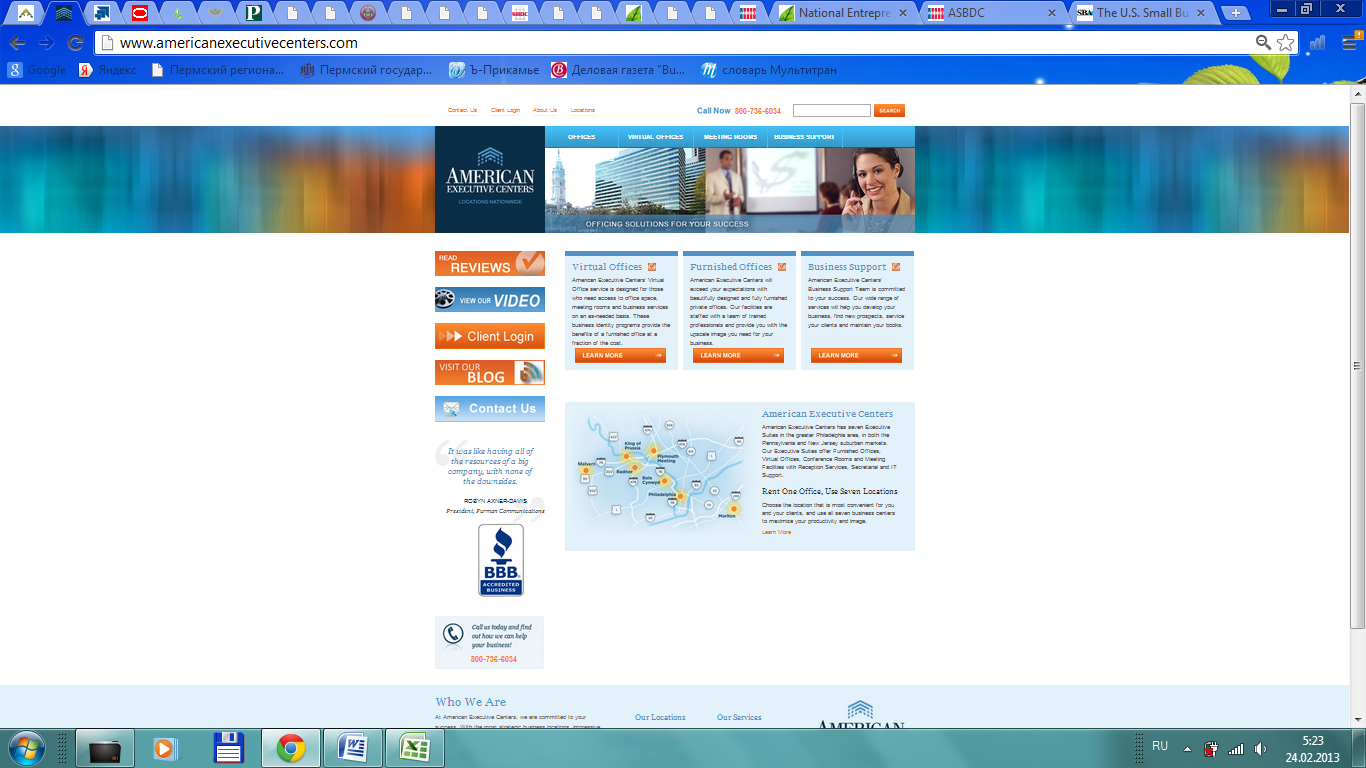
Task: Open the Excel taskbar icon
Action: 413,747
